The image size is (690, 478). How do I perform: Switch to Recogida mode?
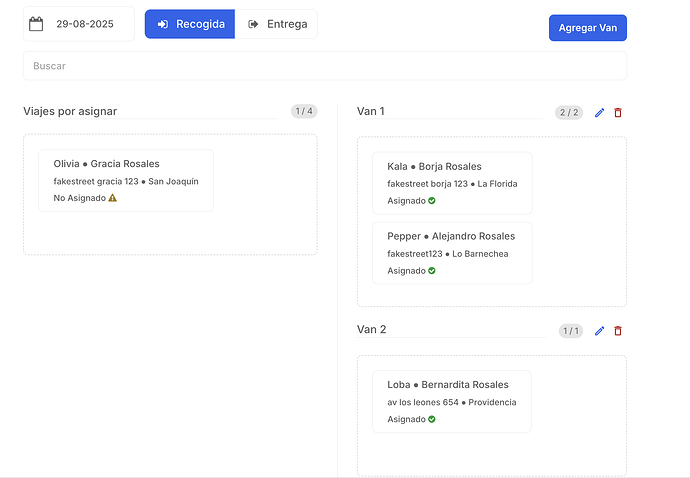point(190,24)
